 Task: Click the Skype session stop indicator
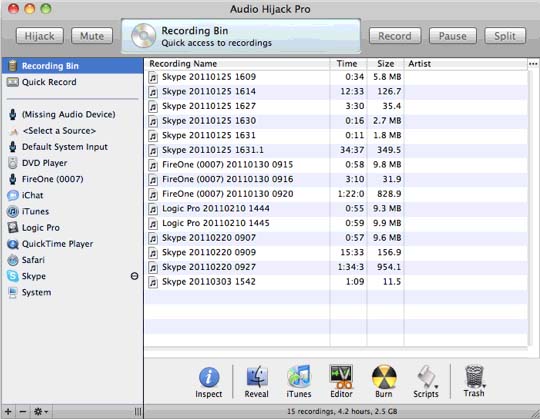(134, 276)
